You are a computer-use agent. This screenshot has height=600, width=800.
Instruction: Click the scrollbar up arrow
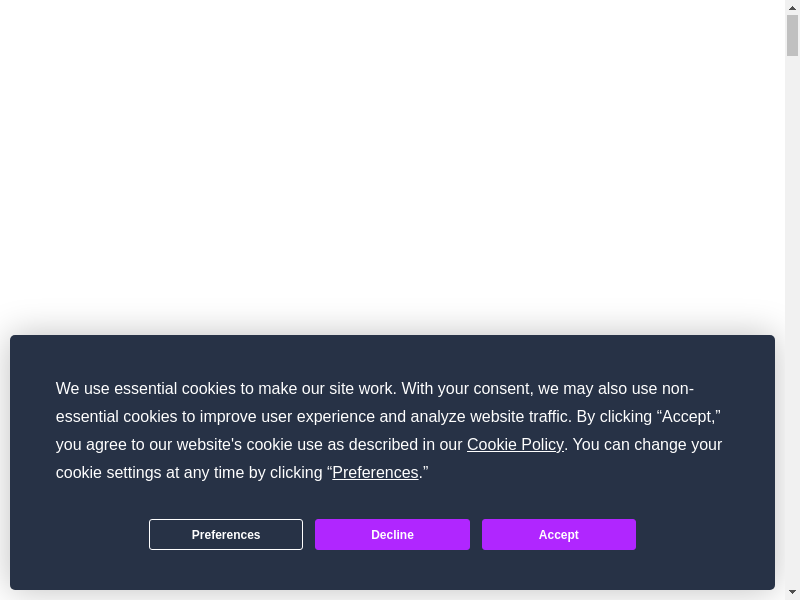(x=792, y=7)
